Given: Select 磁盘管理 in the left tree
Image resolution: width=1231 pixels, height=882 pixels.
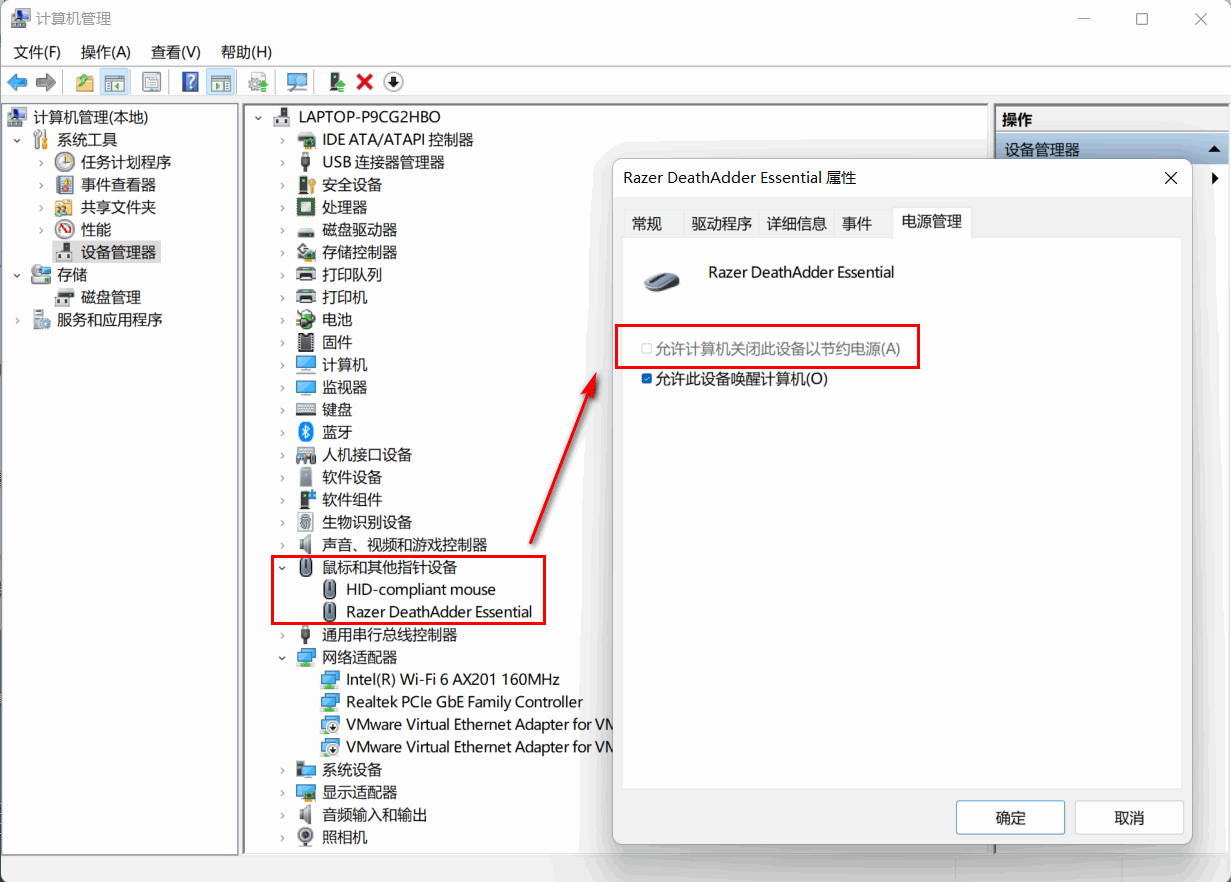Looking at the screenshot, I should (x=110, y=297).
